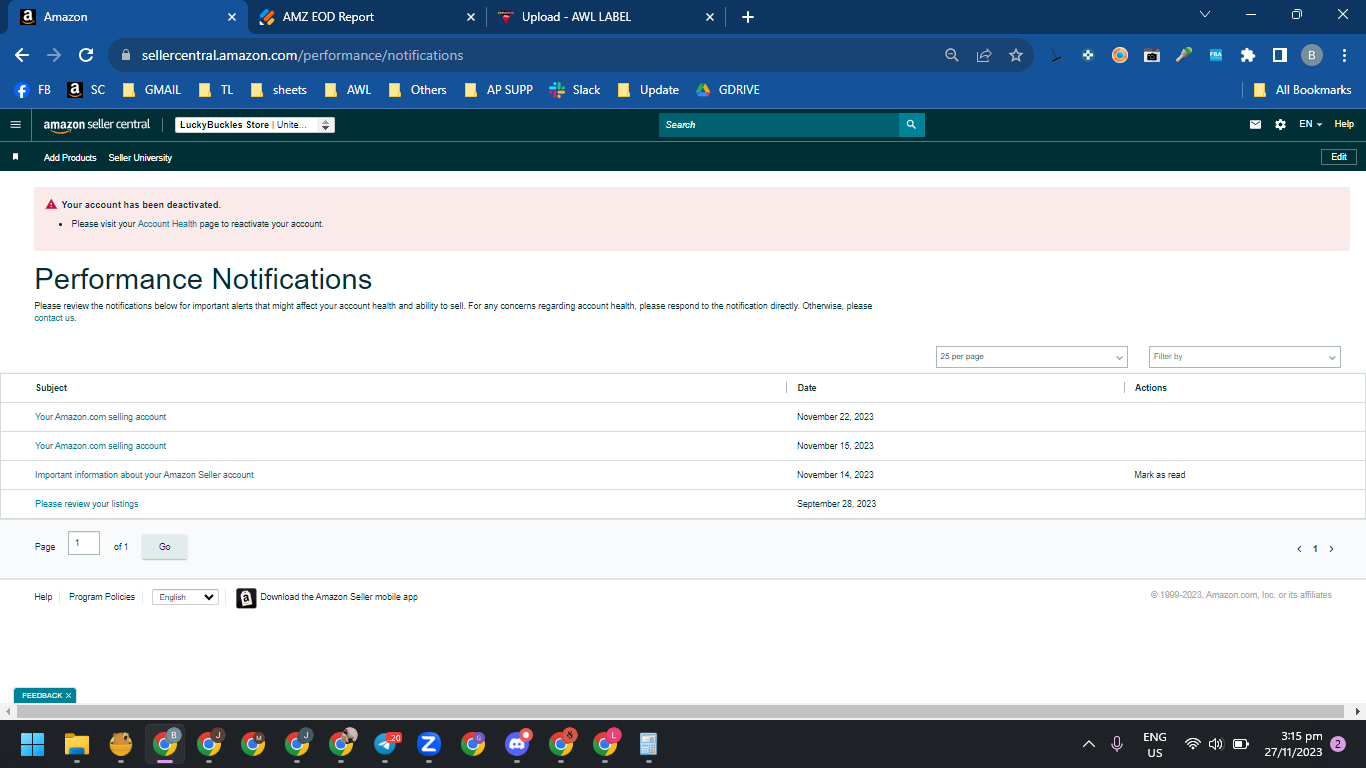Open the Chrome three-dot menu
This screenshot has height=768, width=1366.
coord(1344,56)
